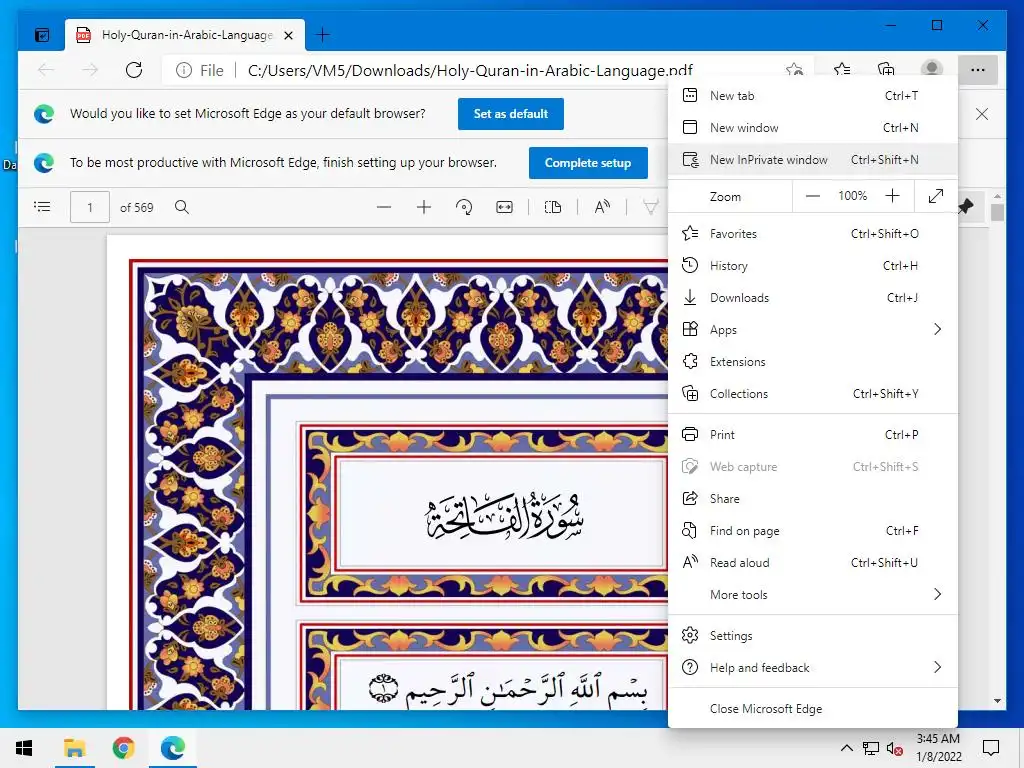Show hidden system tray icons
The height and width of the screenshot is (768, 1024).
click(846, 748)
